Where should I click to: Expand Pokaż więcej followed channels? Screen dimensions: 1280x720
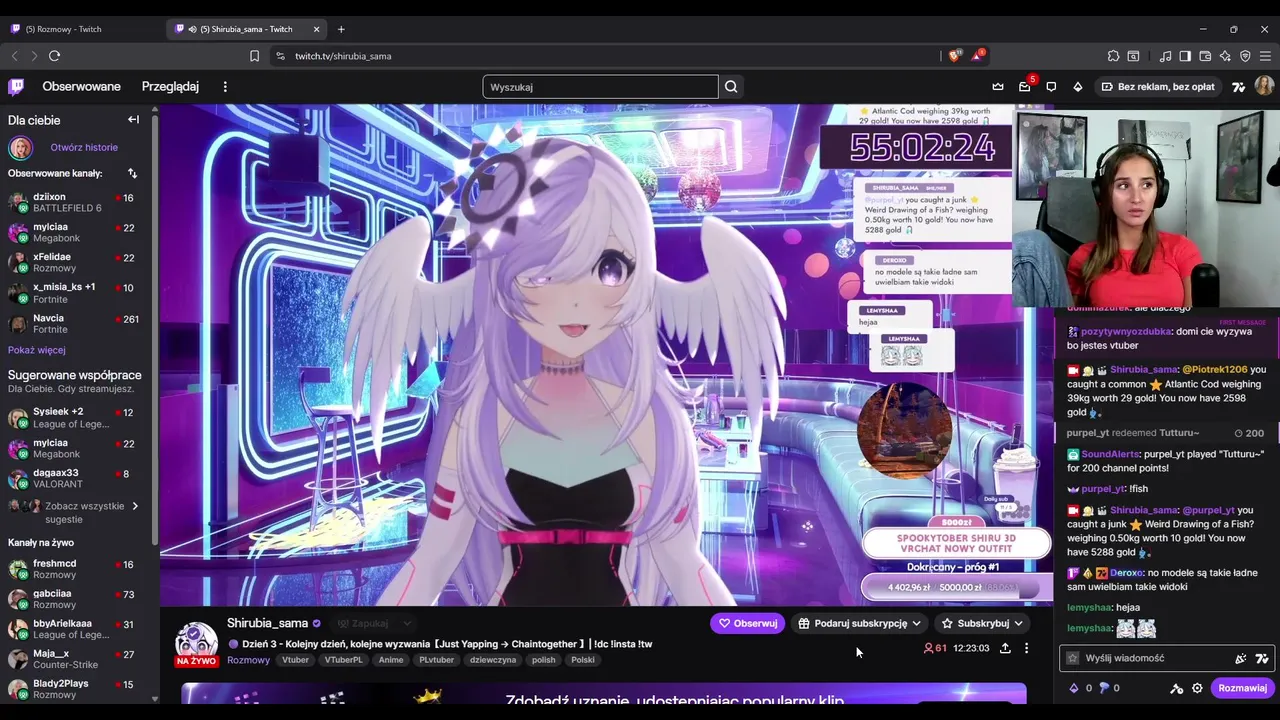(x=37, y=350)
